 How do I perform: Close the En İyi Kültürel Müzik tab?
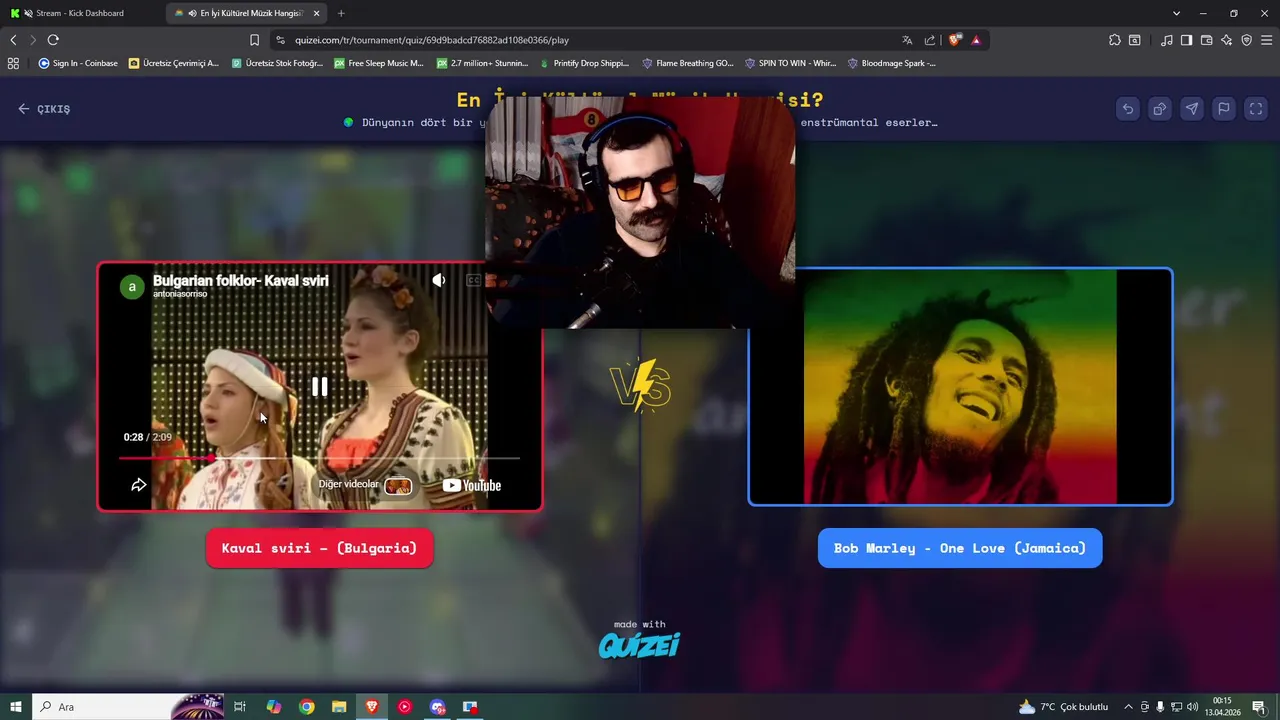(316, 13)
